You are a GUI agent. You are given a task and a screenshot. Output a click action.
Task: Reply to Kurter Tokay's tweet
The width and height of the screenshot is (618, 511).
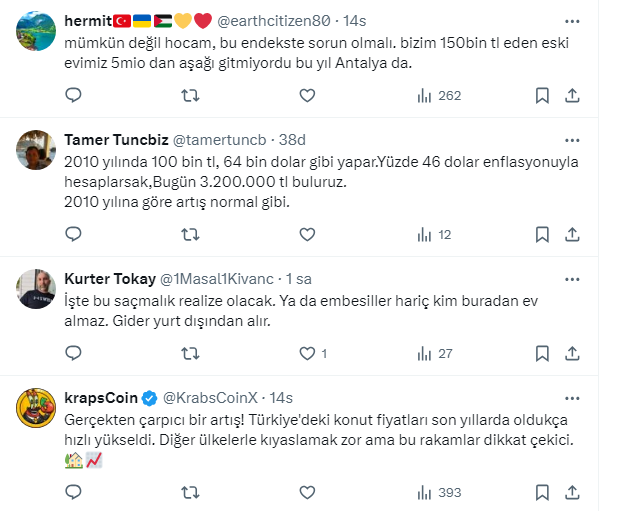pyautogui.click(x=73, y=353)
